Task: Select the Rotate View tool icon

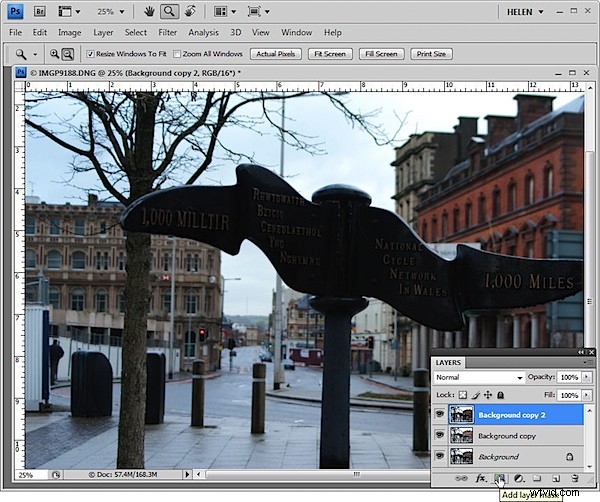Action: (x=190, y=12)
